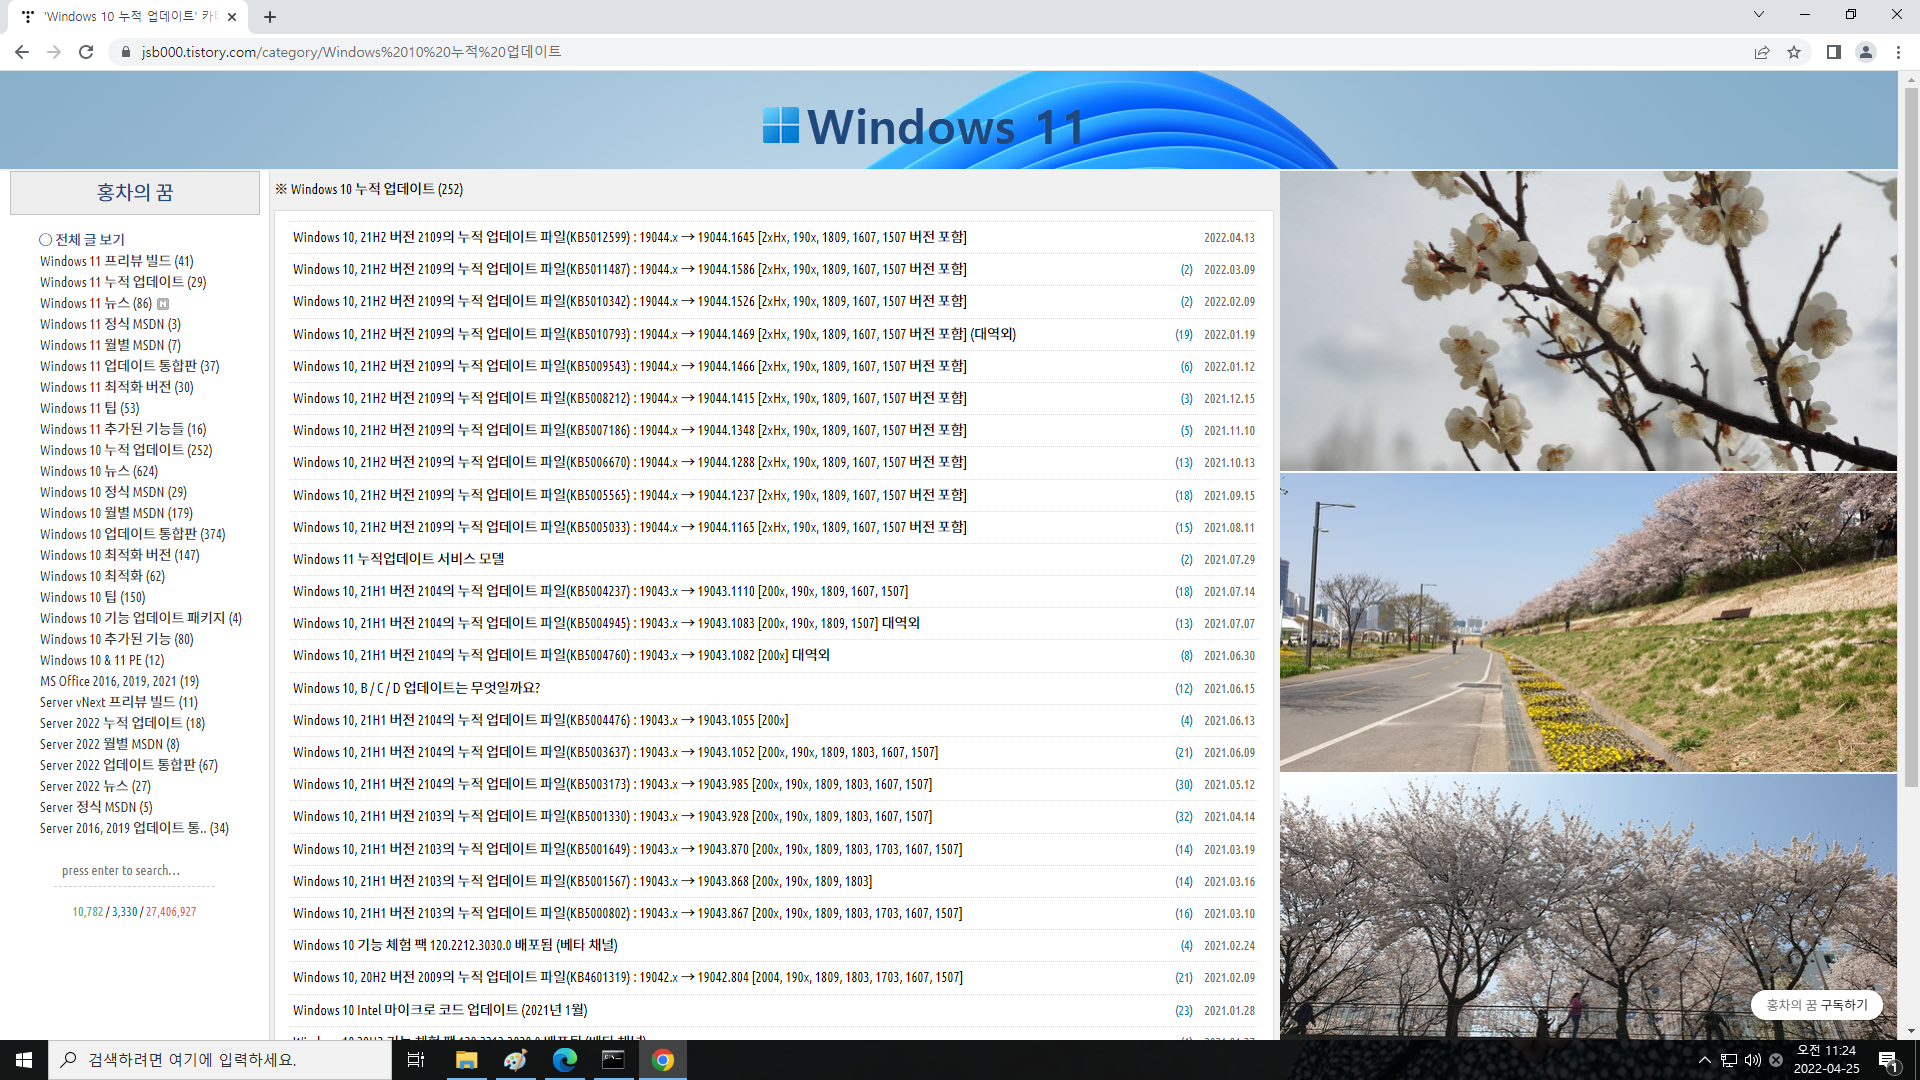
Task: Open Windows 11 누적 업데이트 category
Action: pos(123,282)
